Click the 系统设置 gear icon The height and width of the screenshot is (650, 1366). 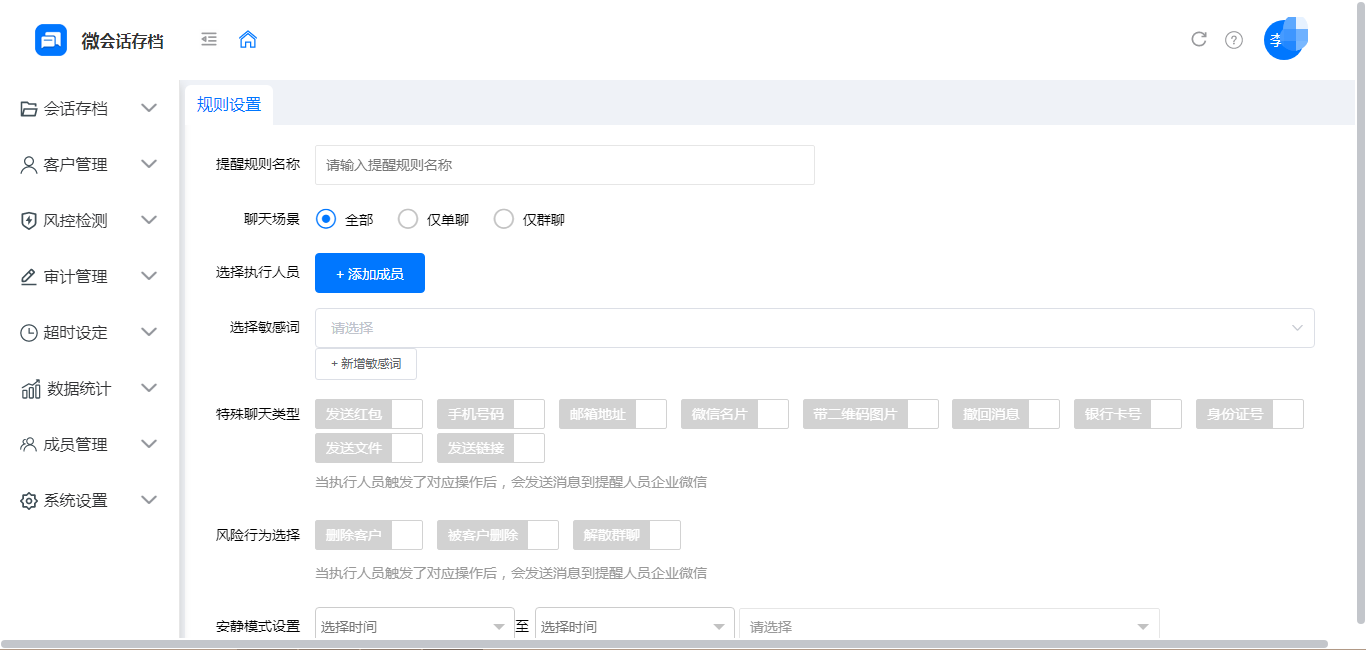(x=27, y=500)
